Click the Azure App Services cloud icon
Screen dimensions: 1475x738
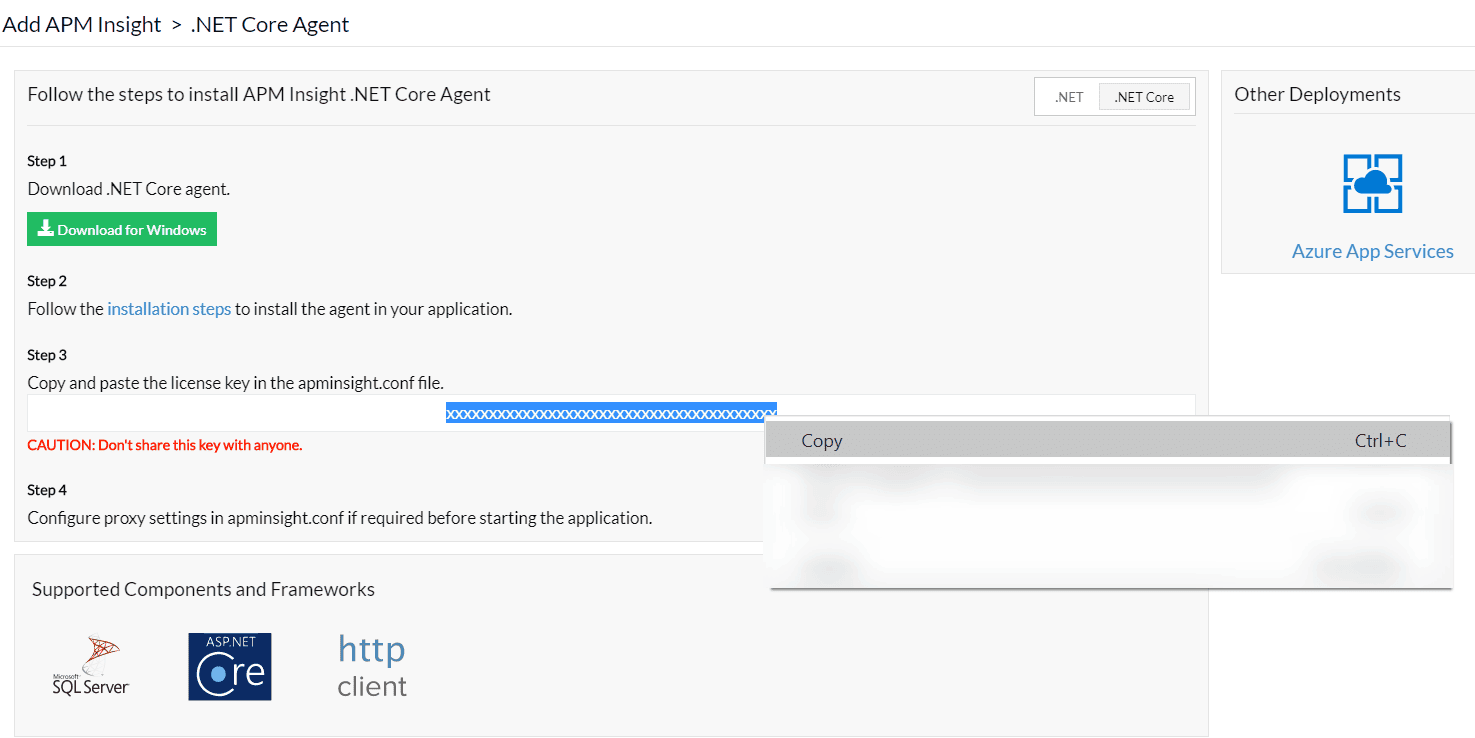coord(1371,184)
